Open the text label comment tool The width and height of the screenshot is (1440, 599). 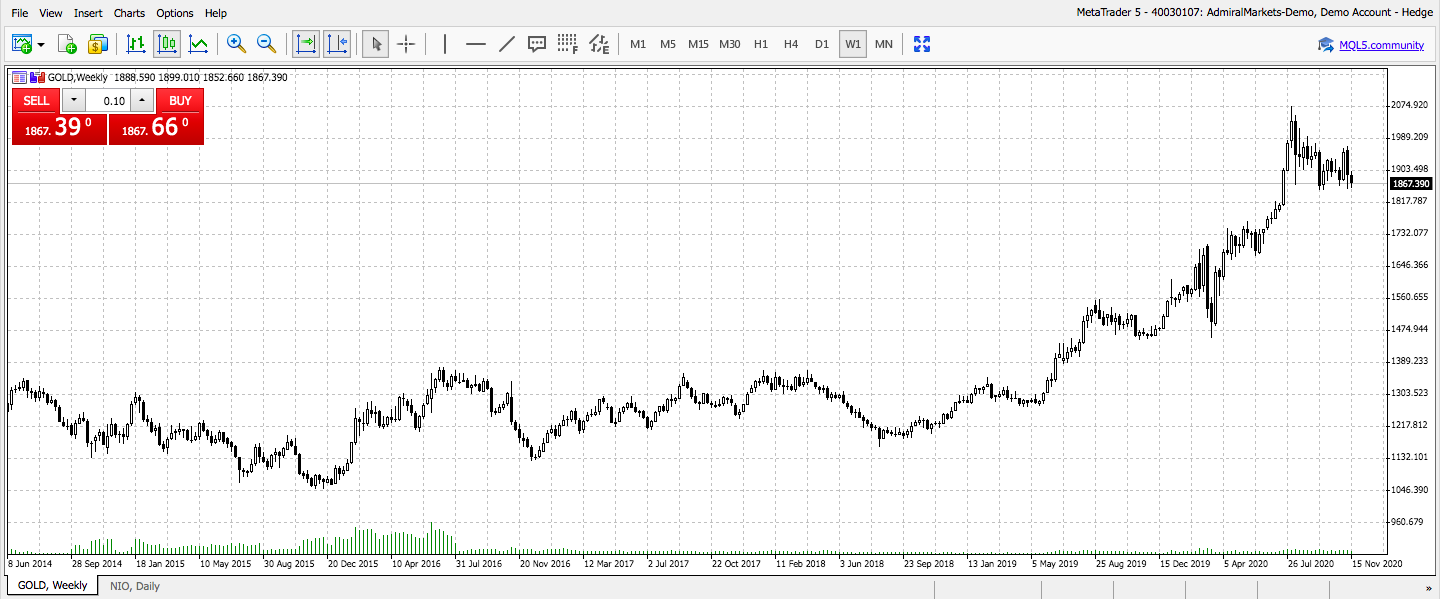[x=537, y=44]
